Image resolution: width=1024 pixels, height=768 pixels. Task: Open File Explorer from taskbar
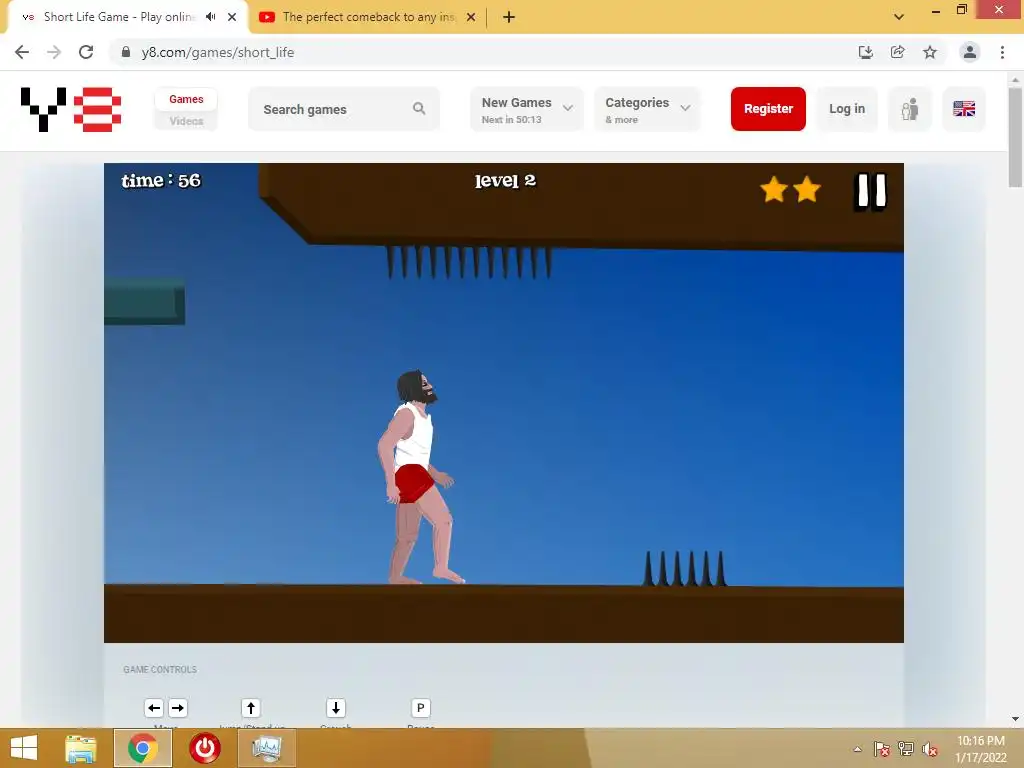click(81, 748)
